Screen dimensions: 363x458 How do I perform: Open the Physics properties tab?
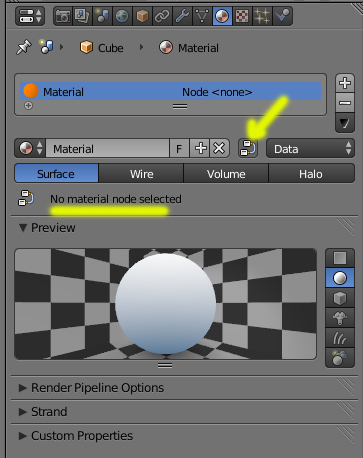(x=282, y=16)
